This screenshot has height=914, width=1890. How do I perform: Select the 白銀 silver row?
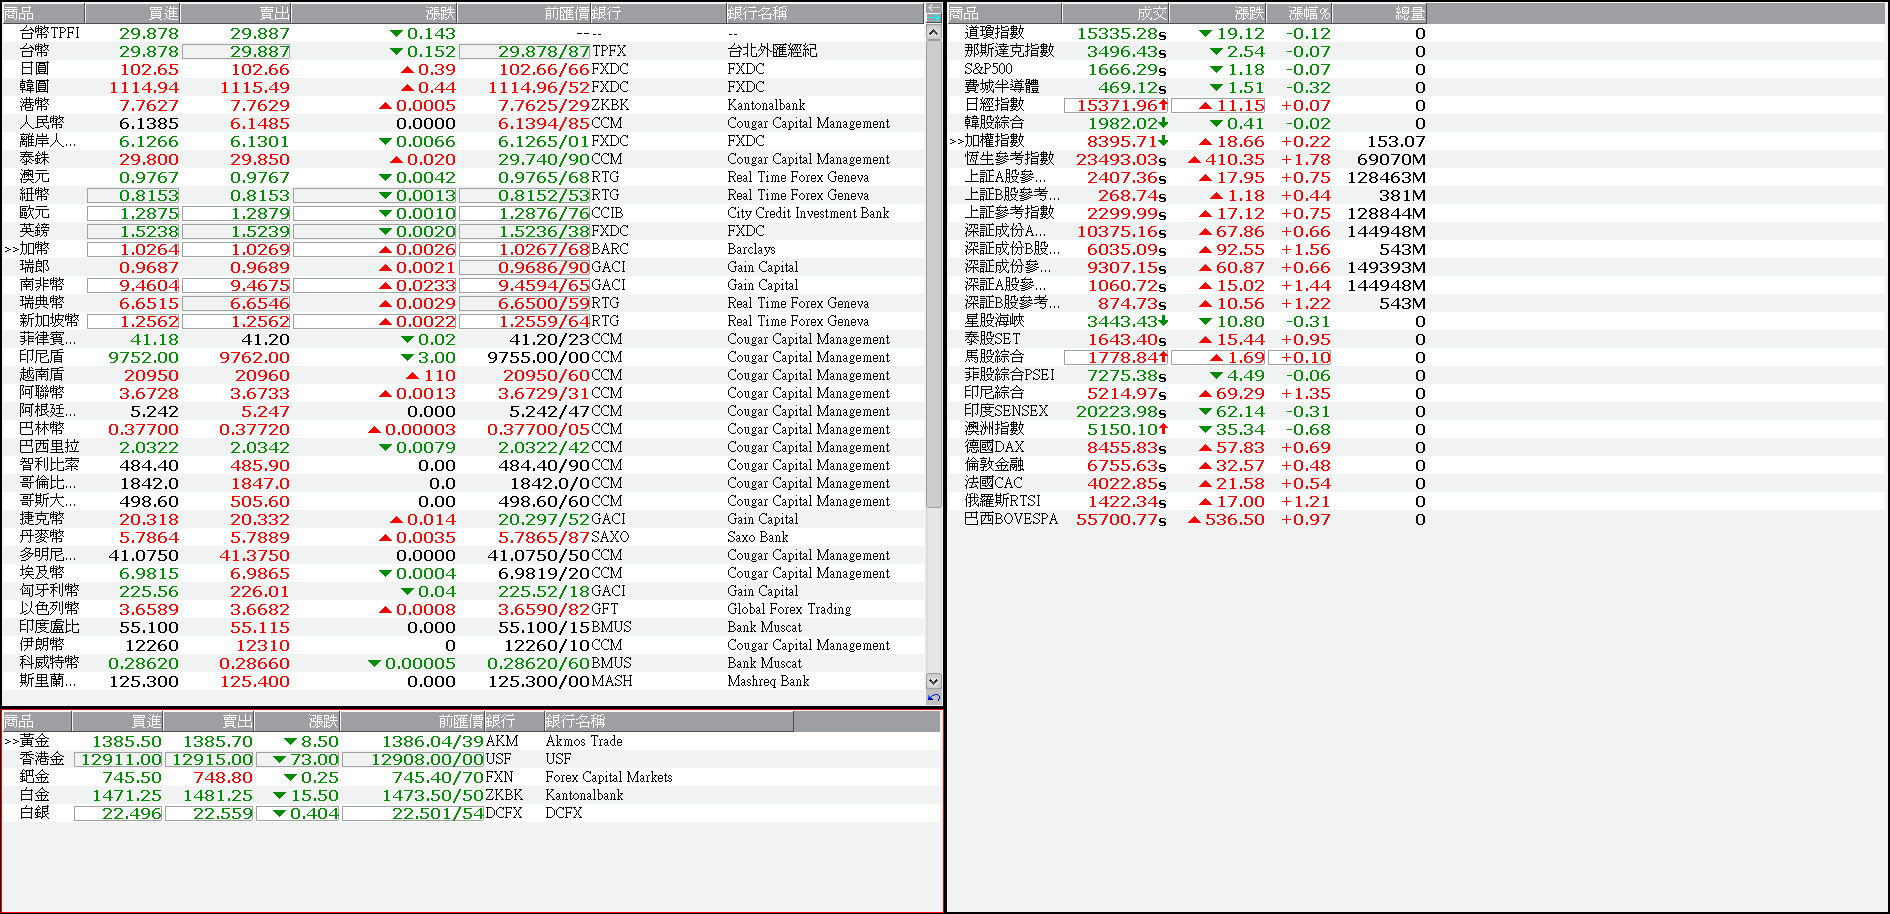471,813
